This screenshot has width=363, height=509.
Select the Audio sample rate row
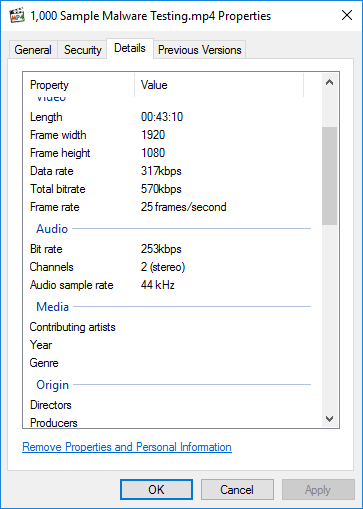(x=170, y=285)
